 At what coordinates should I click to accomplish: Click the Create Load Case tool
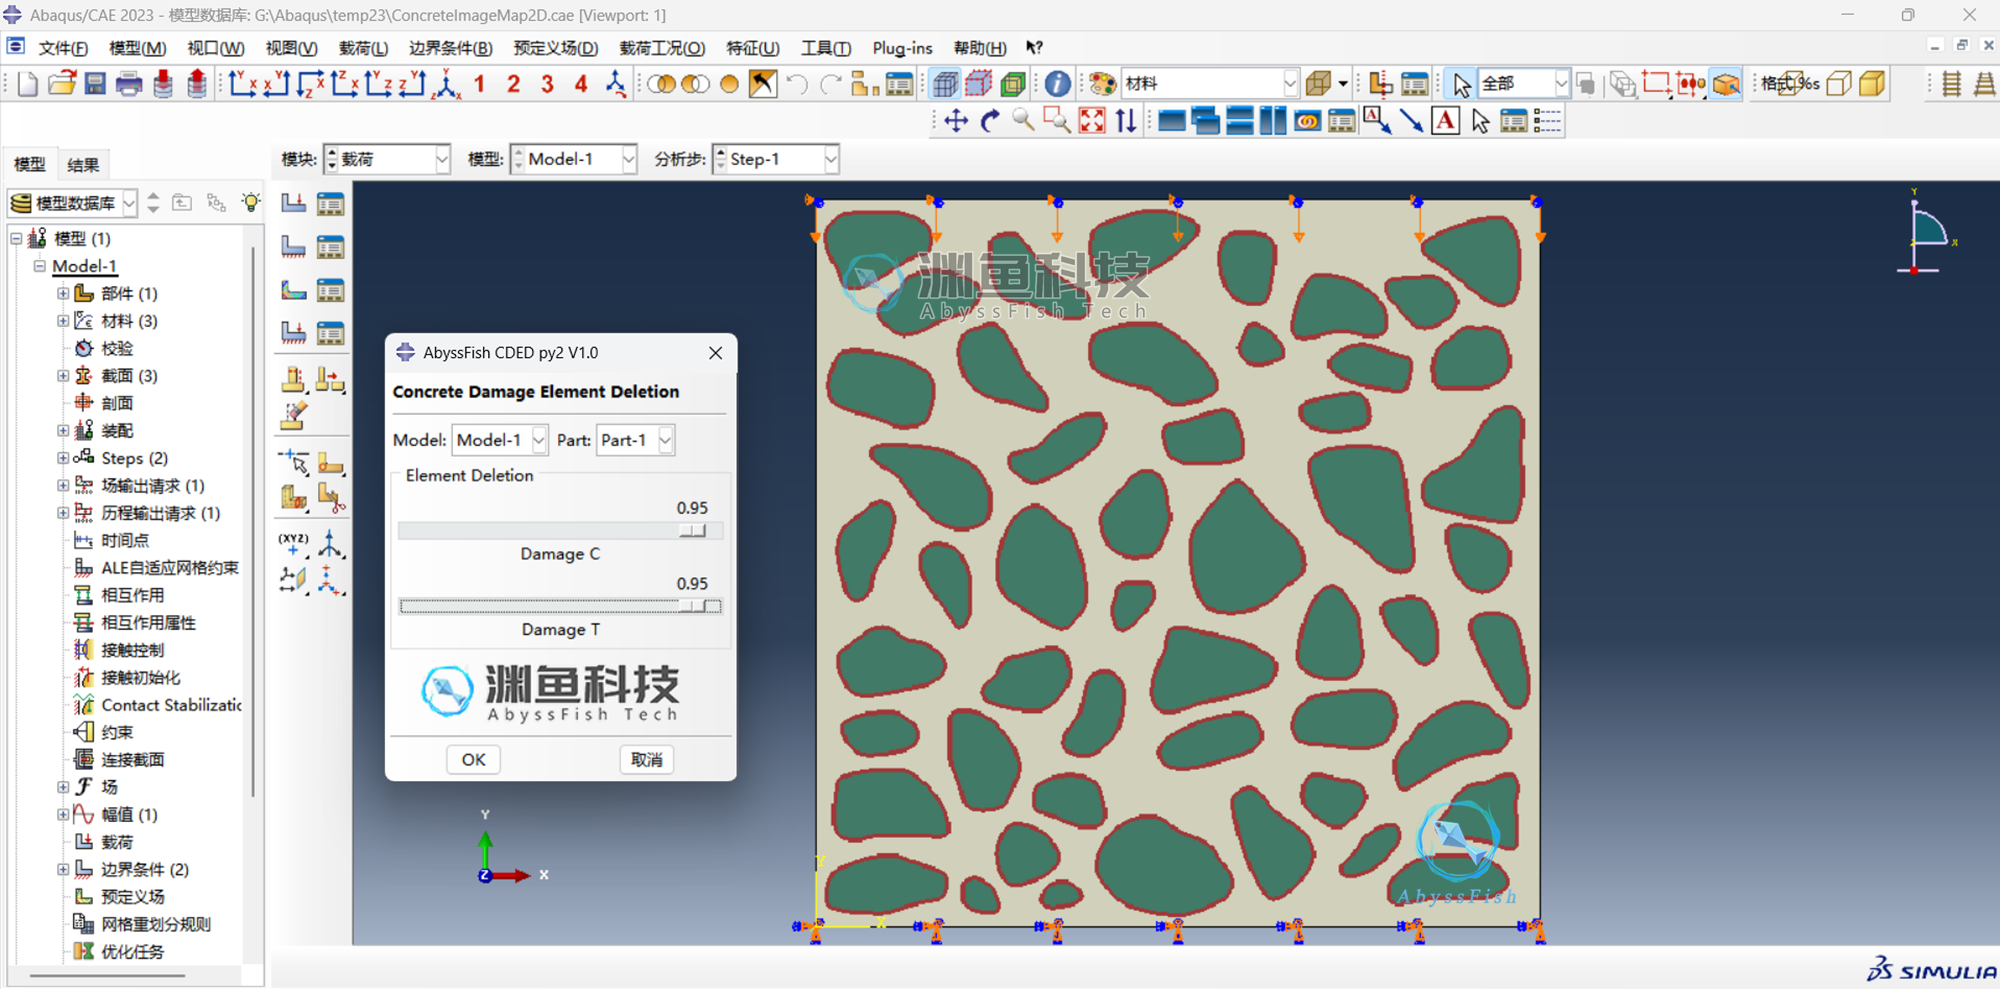(x=294, y=333)
